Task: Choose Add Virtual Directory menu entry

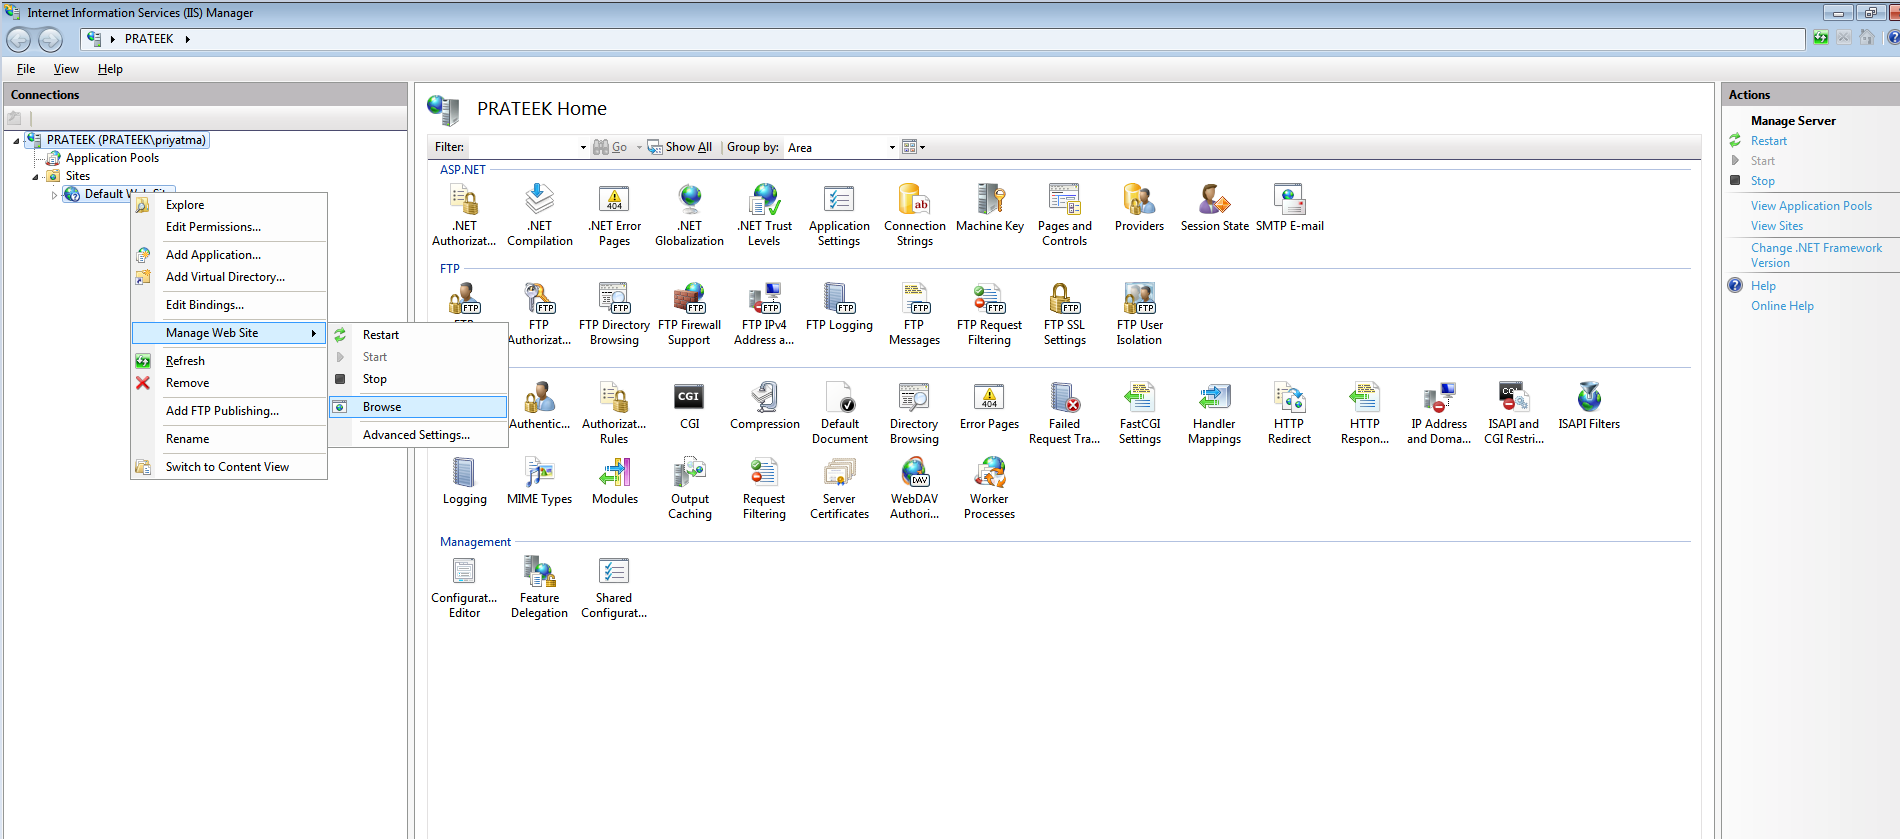Action: tap(229, 277)
